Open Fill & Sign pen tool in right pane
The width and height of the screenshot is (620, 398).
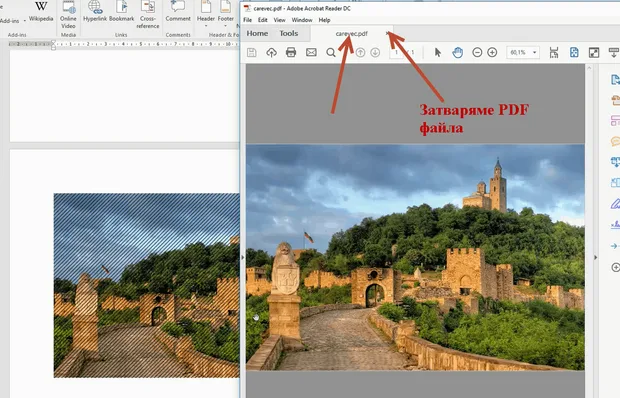(615, 204)
